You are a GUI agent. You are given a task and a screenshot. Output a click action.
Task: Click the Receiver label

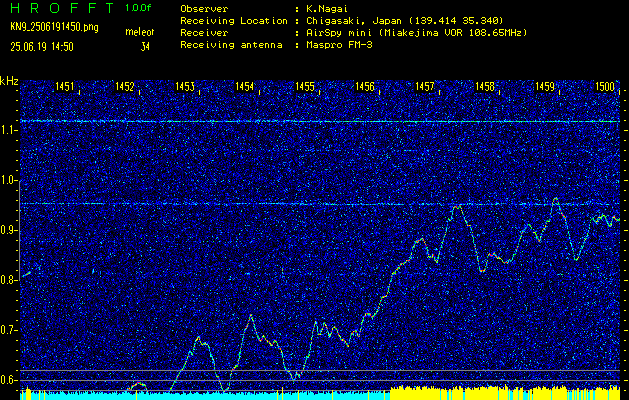click(204, 33)
